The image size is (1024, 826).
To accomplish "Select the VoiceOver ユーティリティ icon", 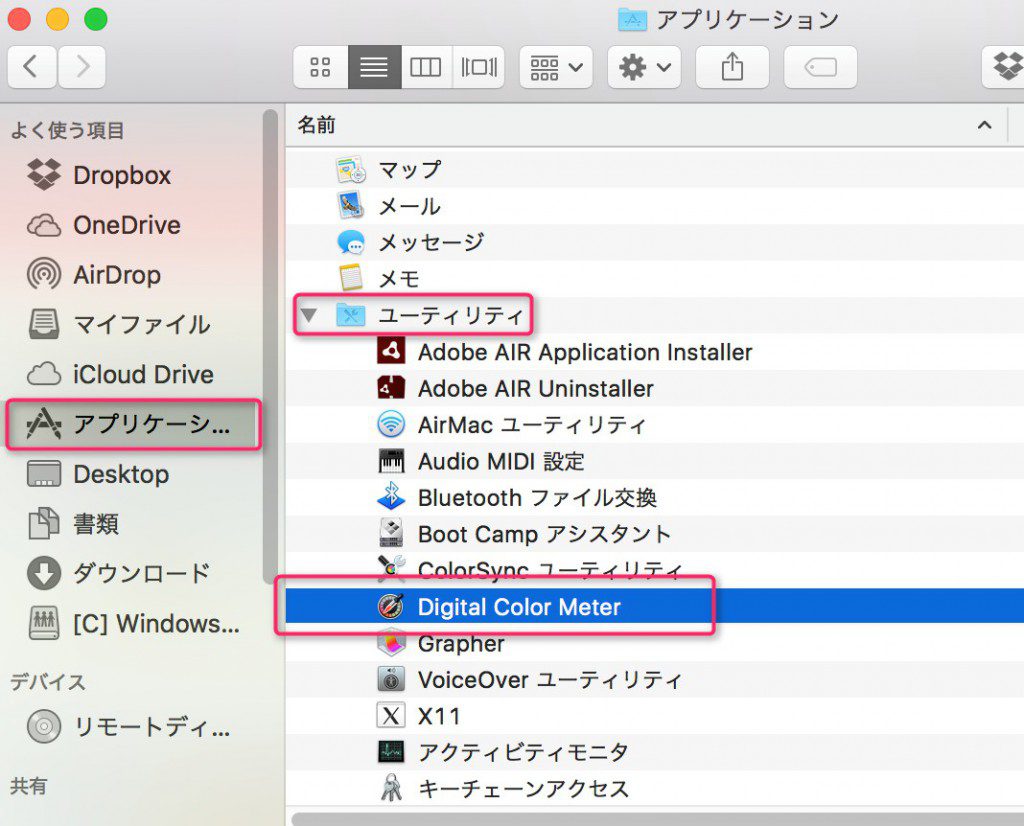I will click(x=391, y=679).
